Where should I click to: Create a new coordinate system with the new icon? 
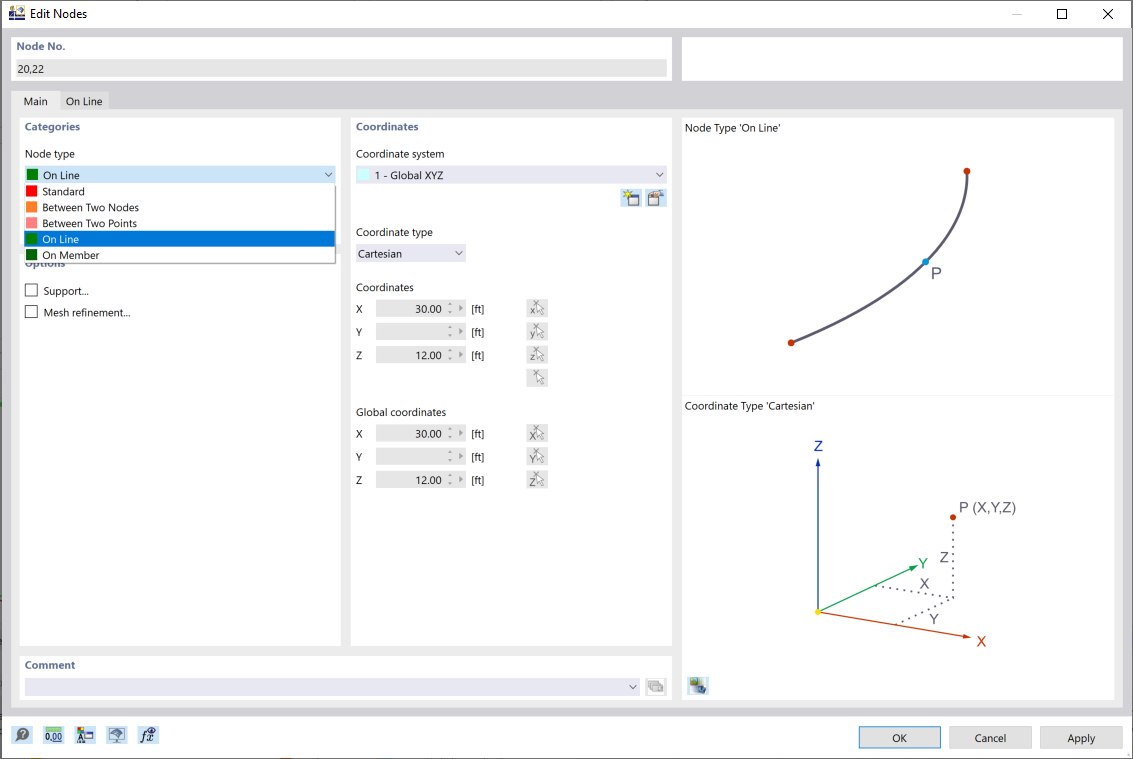tap(631, 197)
